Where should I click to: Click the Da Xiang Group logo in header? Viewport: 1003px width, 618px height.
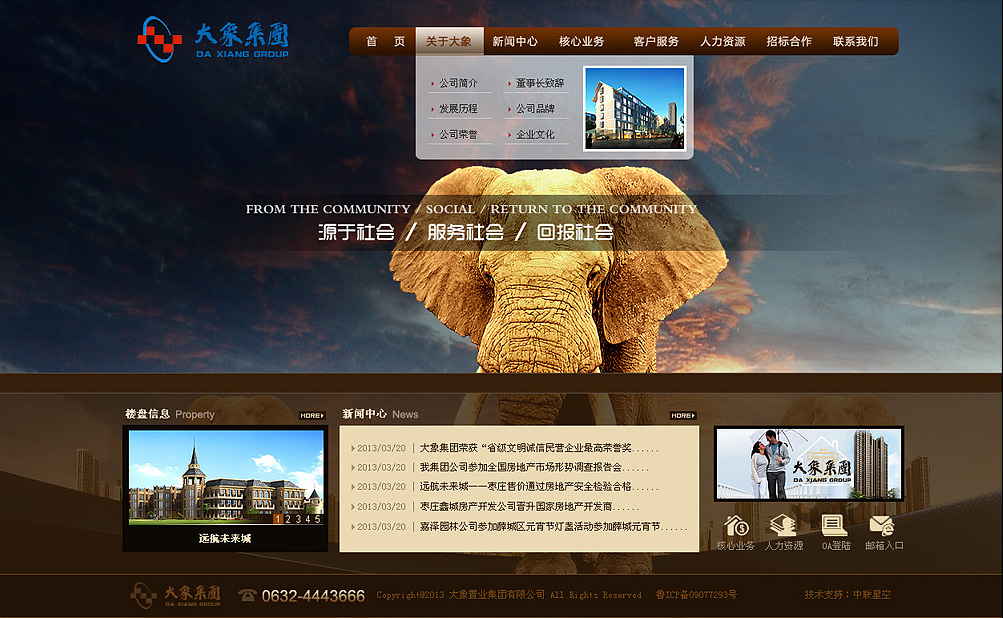(213, 40)
